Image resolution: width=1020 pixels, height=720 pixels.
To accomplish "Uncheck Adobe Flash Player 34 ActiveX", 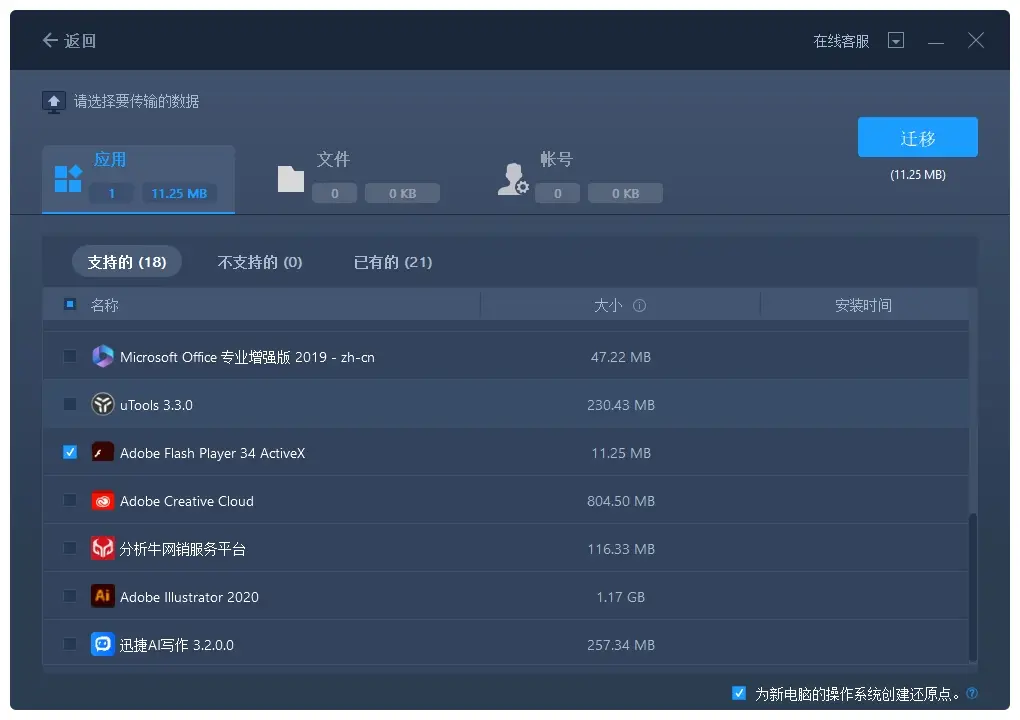I will tap(69, 452).
